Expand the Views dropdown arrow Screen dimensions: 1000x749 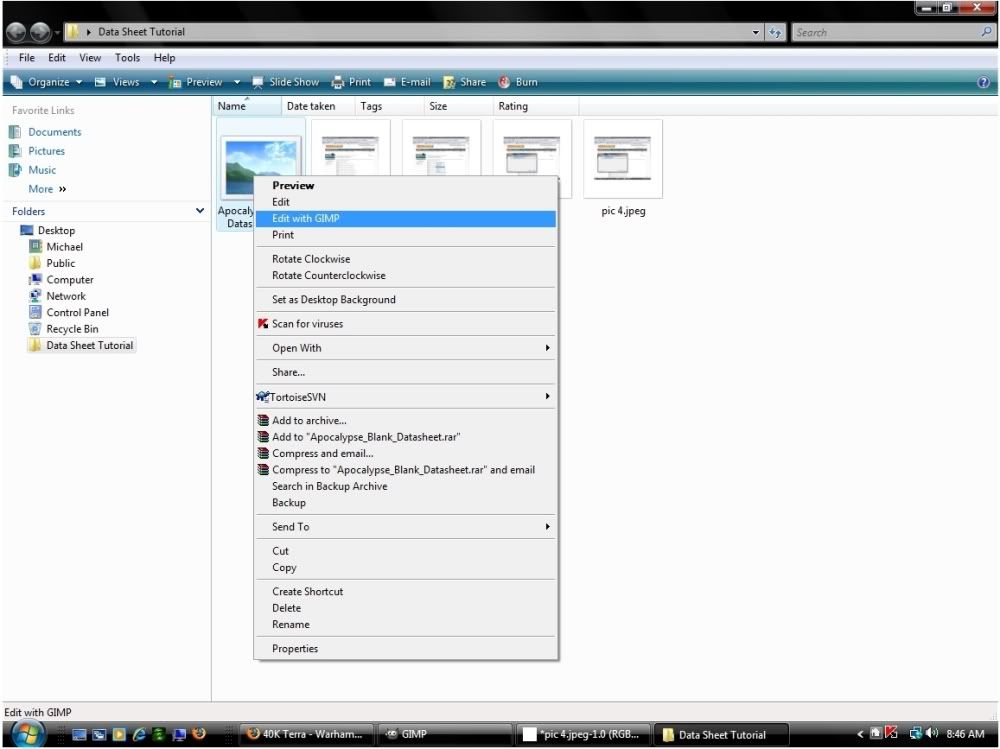pyautogui.click(x=154, y=82)
